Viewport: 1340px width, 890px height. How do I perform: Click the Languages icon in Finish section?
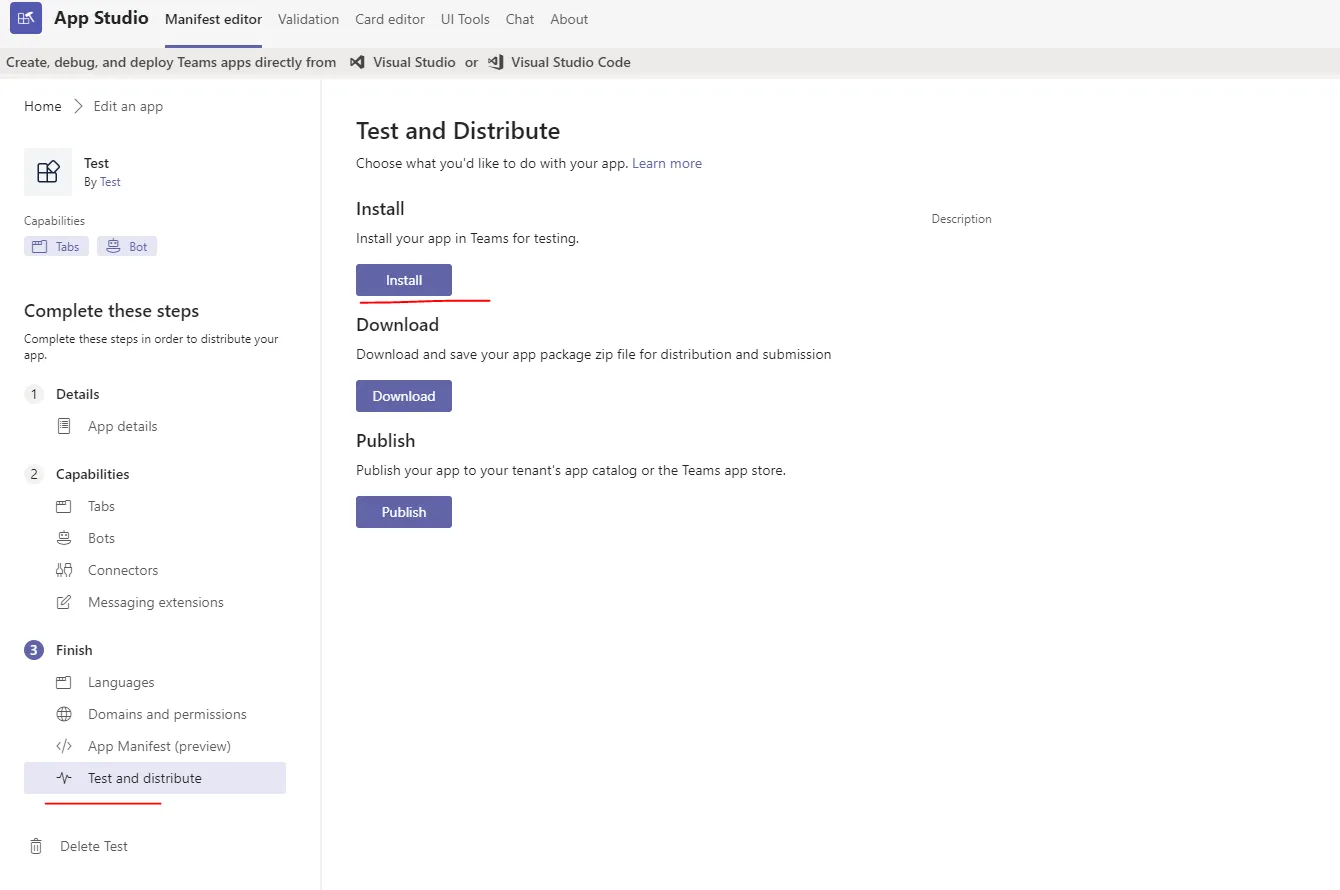pyautogui.click(x=64, y=682)
